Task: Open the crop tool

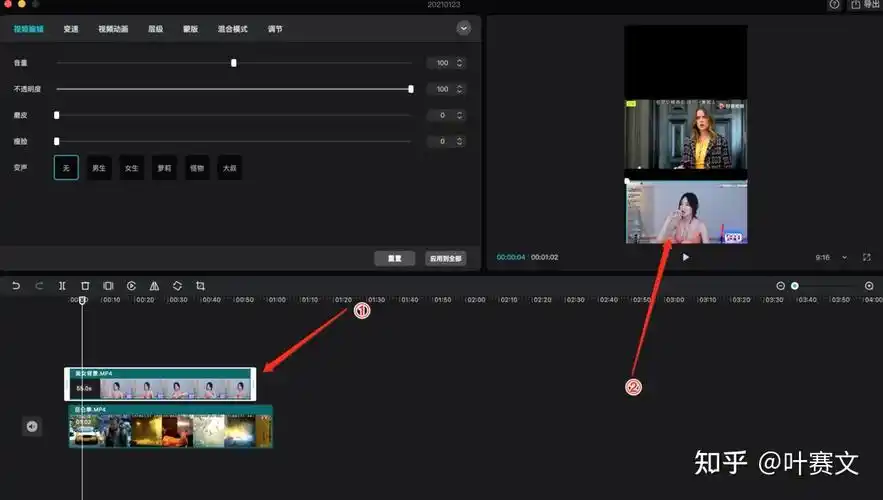Action: pos(200,286)
